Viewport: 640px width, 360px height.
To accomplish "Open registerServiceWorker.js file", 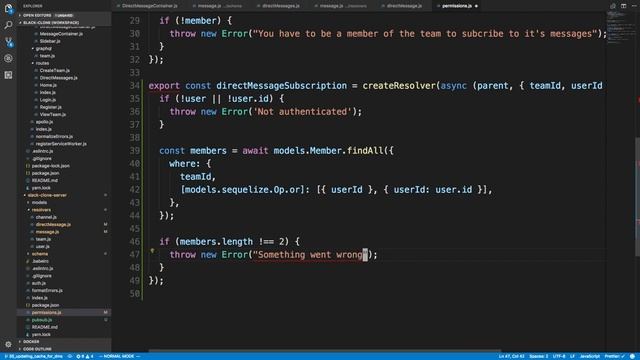I will click(x=61, y=144).
